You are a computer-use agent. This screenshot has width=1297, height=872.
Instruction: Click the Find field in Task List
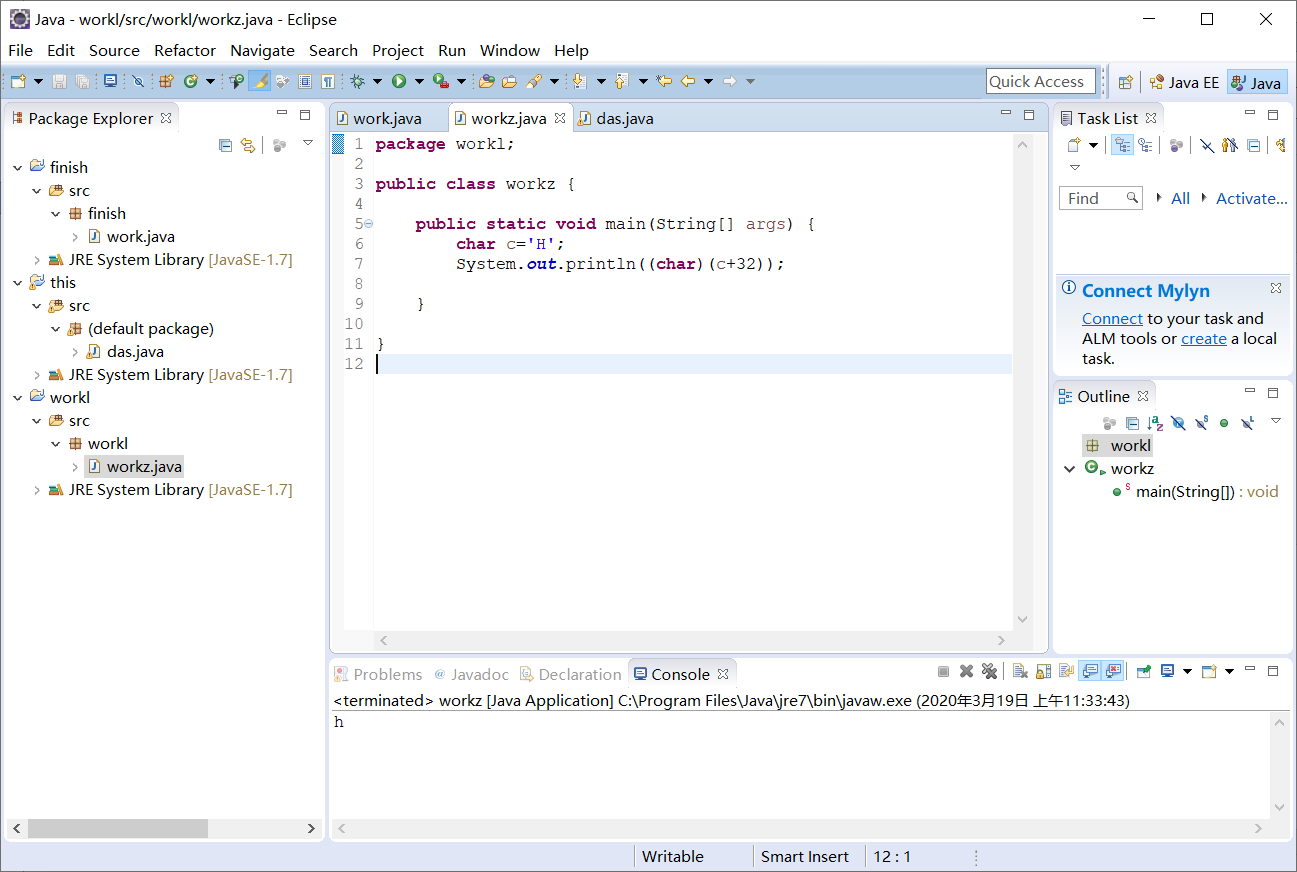pos(1091,198)
